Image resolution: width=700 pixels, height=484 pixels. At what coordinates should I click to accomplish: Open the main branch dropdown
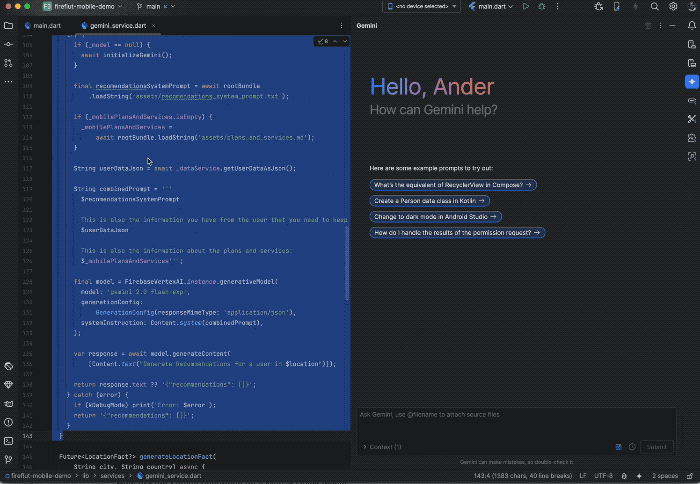click(156, 7)
